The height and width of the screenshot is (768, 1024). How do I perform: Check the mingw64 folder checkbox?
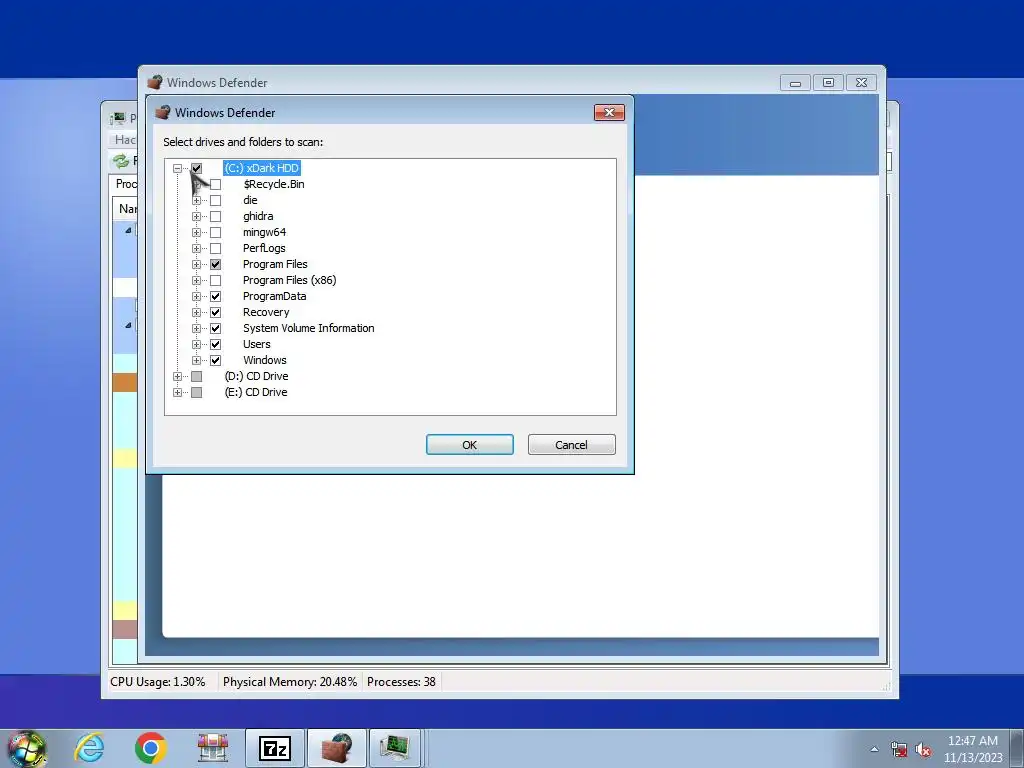[x=216, y=232]
